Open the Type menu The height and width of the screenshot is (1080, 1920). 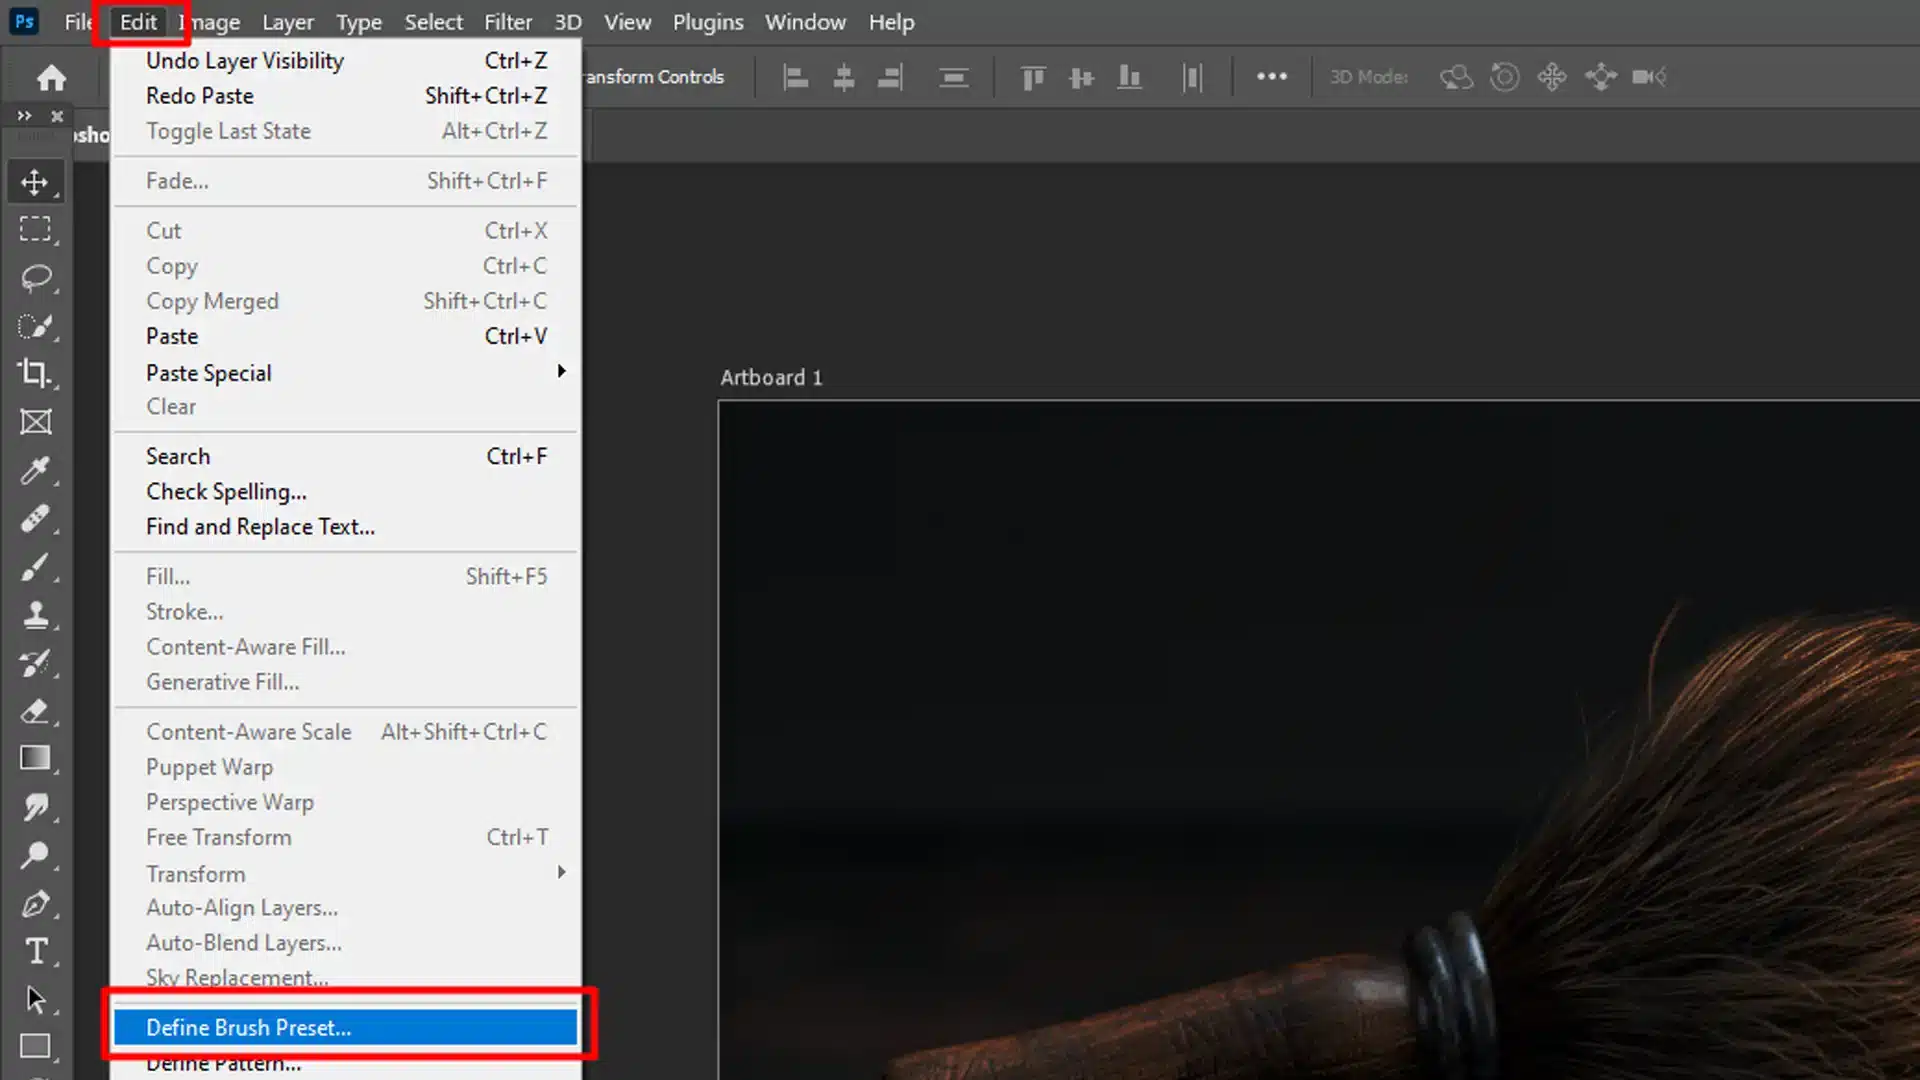click(359, 22)
